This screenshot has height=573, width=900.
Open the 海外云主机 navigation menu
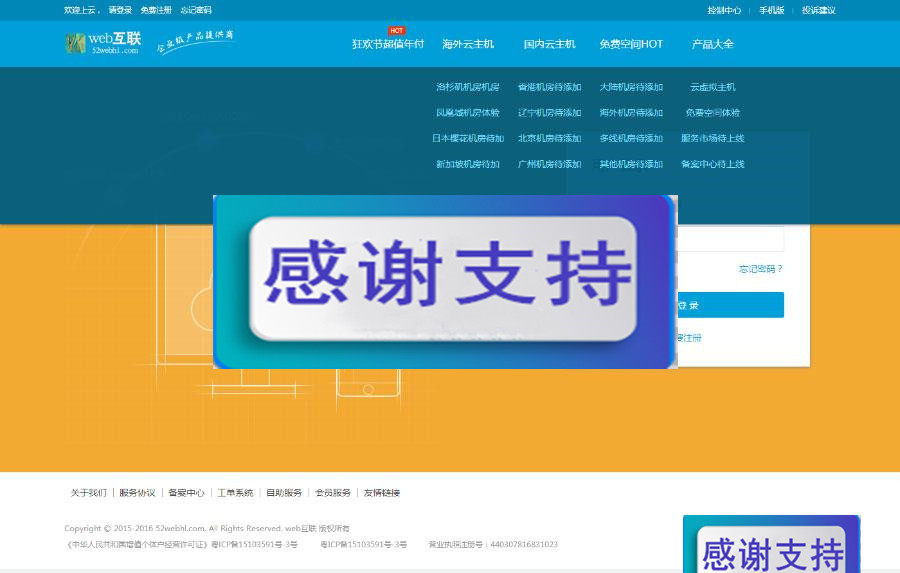(x=468, y=44)
